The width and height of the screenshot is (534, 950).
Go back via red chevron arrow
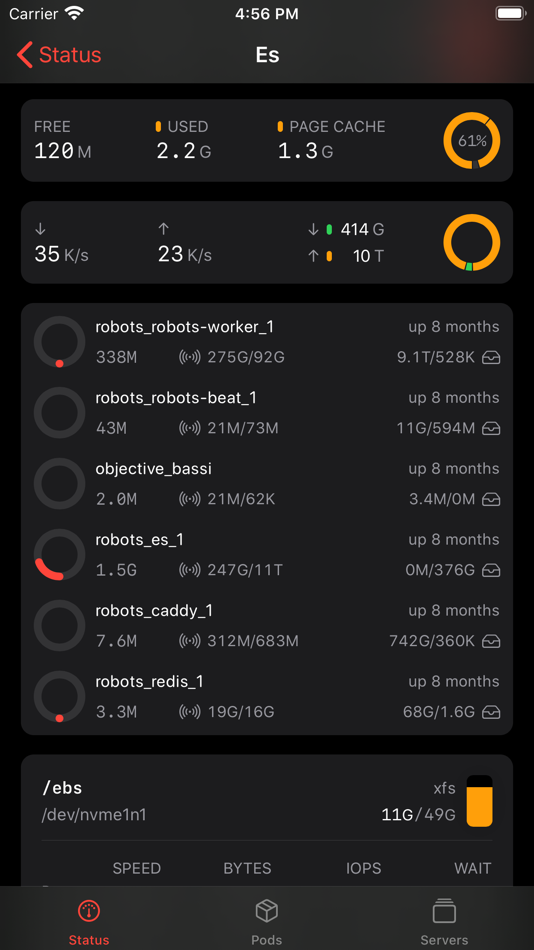24,55
